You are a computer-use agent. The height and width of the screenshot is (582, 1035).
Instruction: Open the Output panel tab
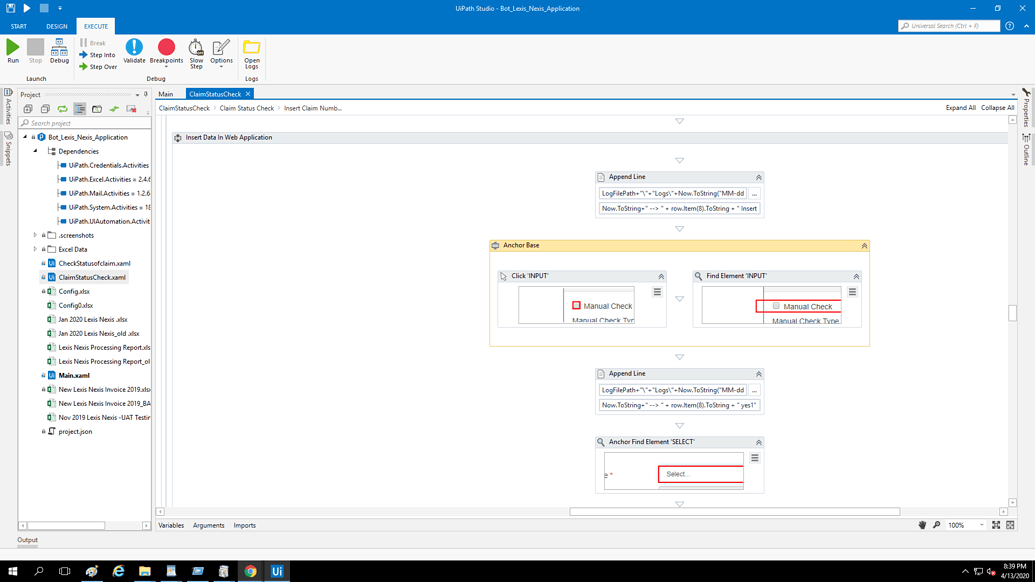pyautogui.click(x=27, y=540)
